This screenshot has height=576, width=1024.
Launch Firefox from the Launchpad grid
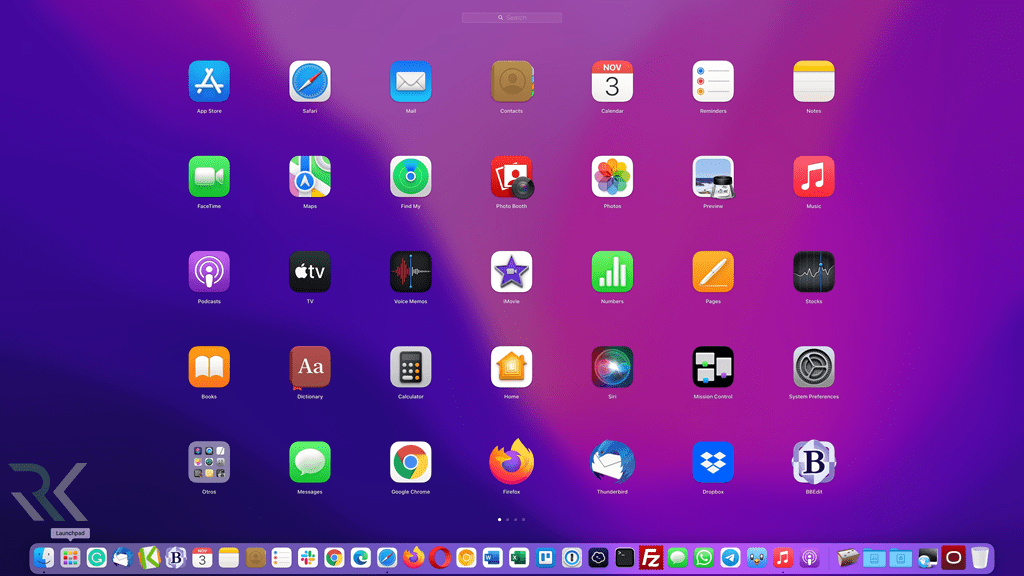(x=511, y=462)
